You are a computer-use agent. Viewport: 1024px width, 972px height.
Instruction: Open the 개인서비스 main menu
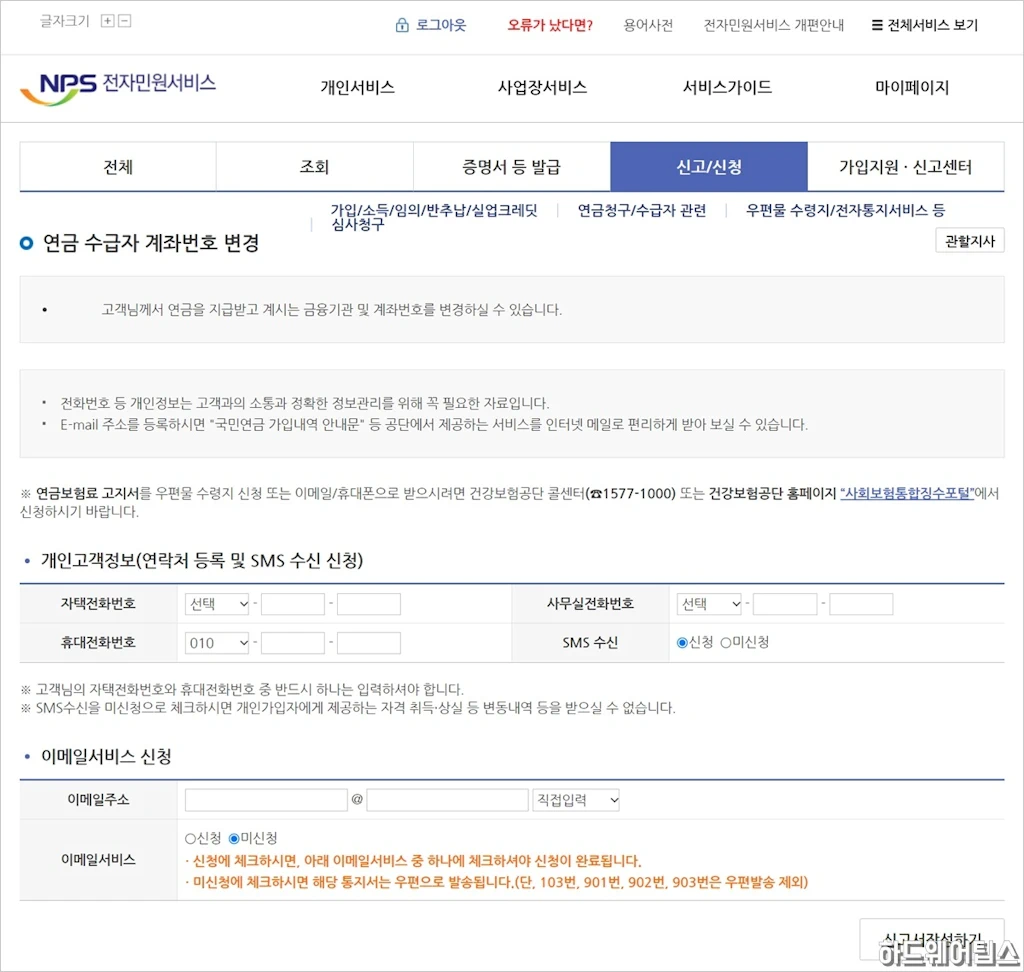(x=357, y=88)
